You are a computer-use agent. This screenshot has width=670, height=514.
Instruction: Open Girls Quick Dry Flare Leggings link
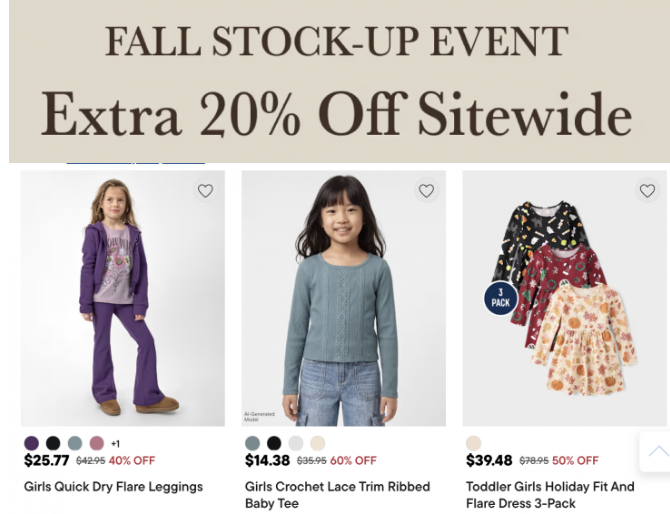(113, 487)
